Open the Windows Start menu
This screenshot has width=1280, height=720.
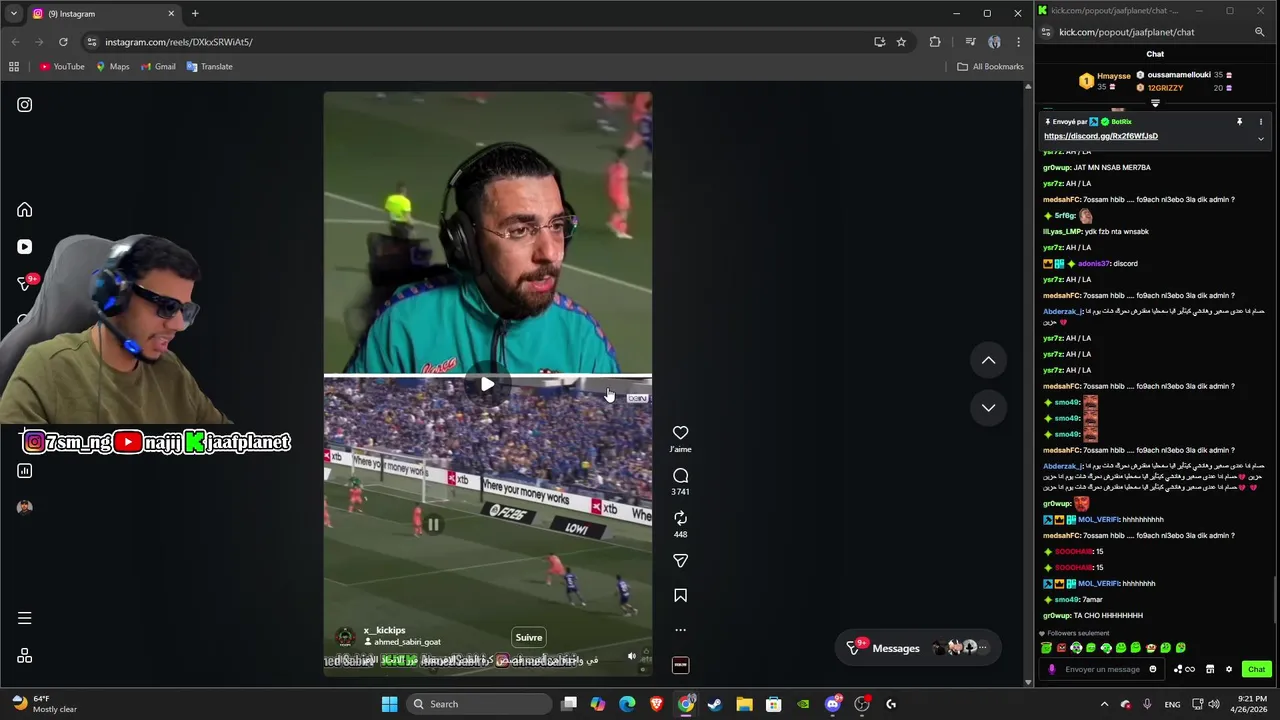(x=389, y=704)
